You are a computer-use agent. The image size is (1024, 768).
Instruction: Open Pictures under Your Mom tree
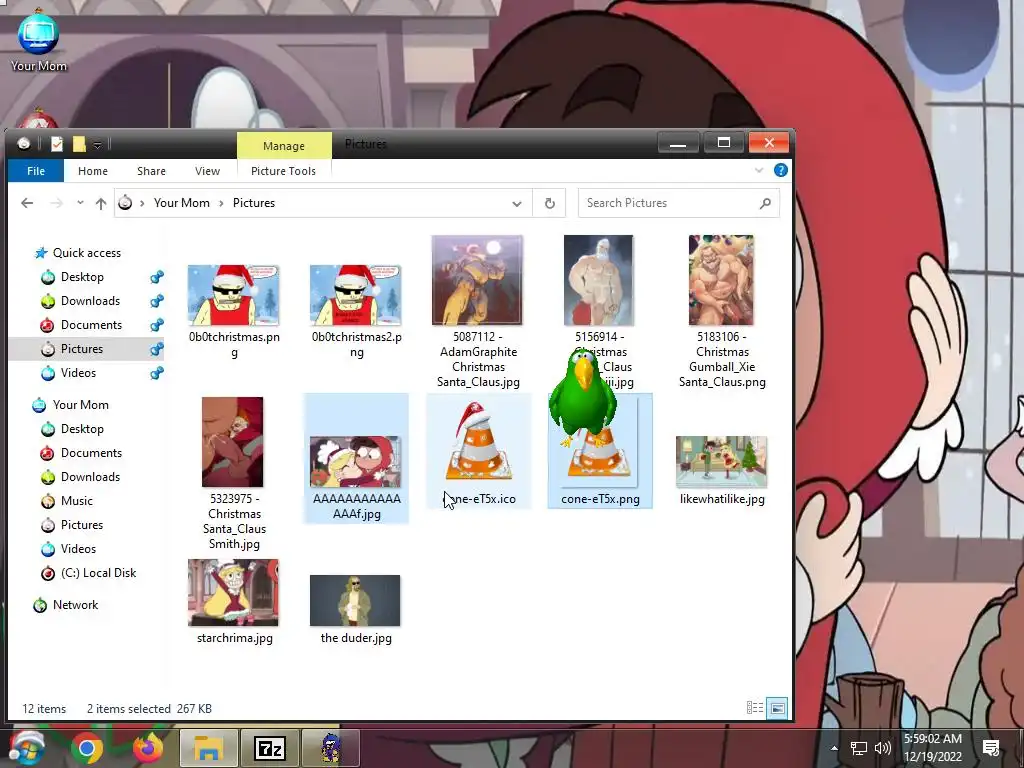click(x=82, y=525)
